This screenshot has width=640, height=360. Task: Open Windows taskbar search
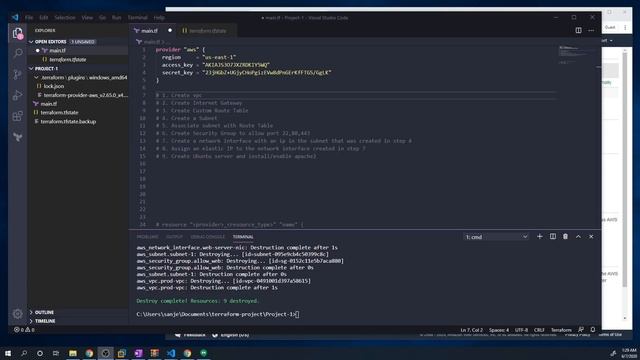click(x=24, y=353)
